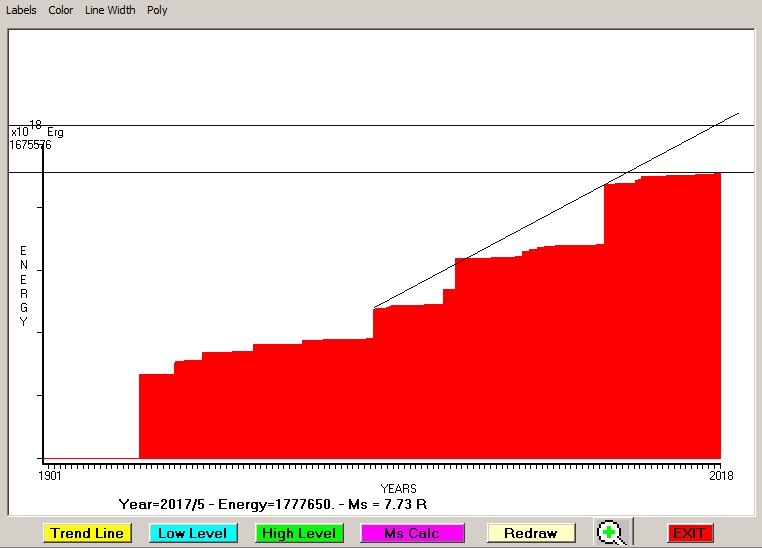762x548 pixels.
Task: Click the magnifier zoom-in icon
Action: 611,533
